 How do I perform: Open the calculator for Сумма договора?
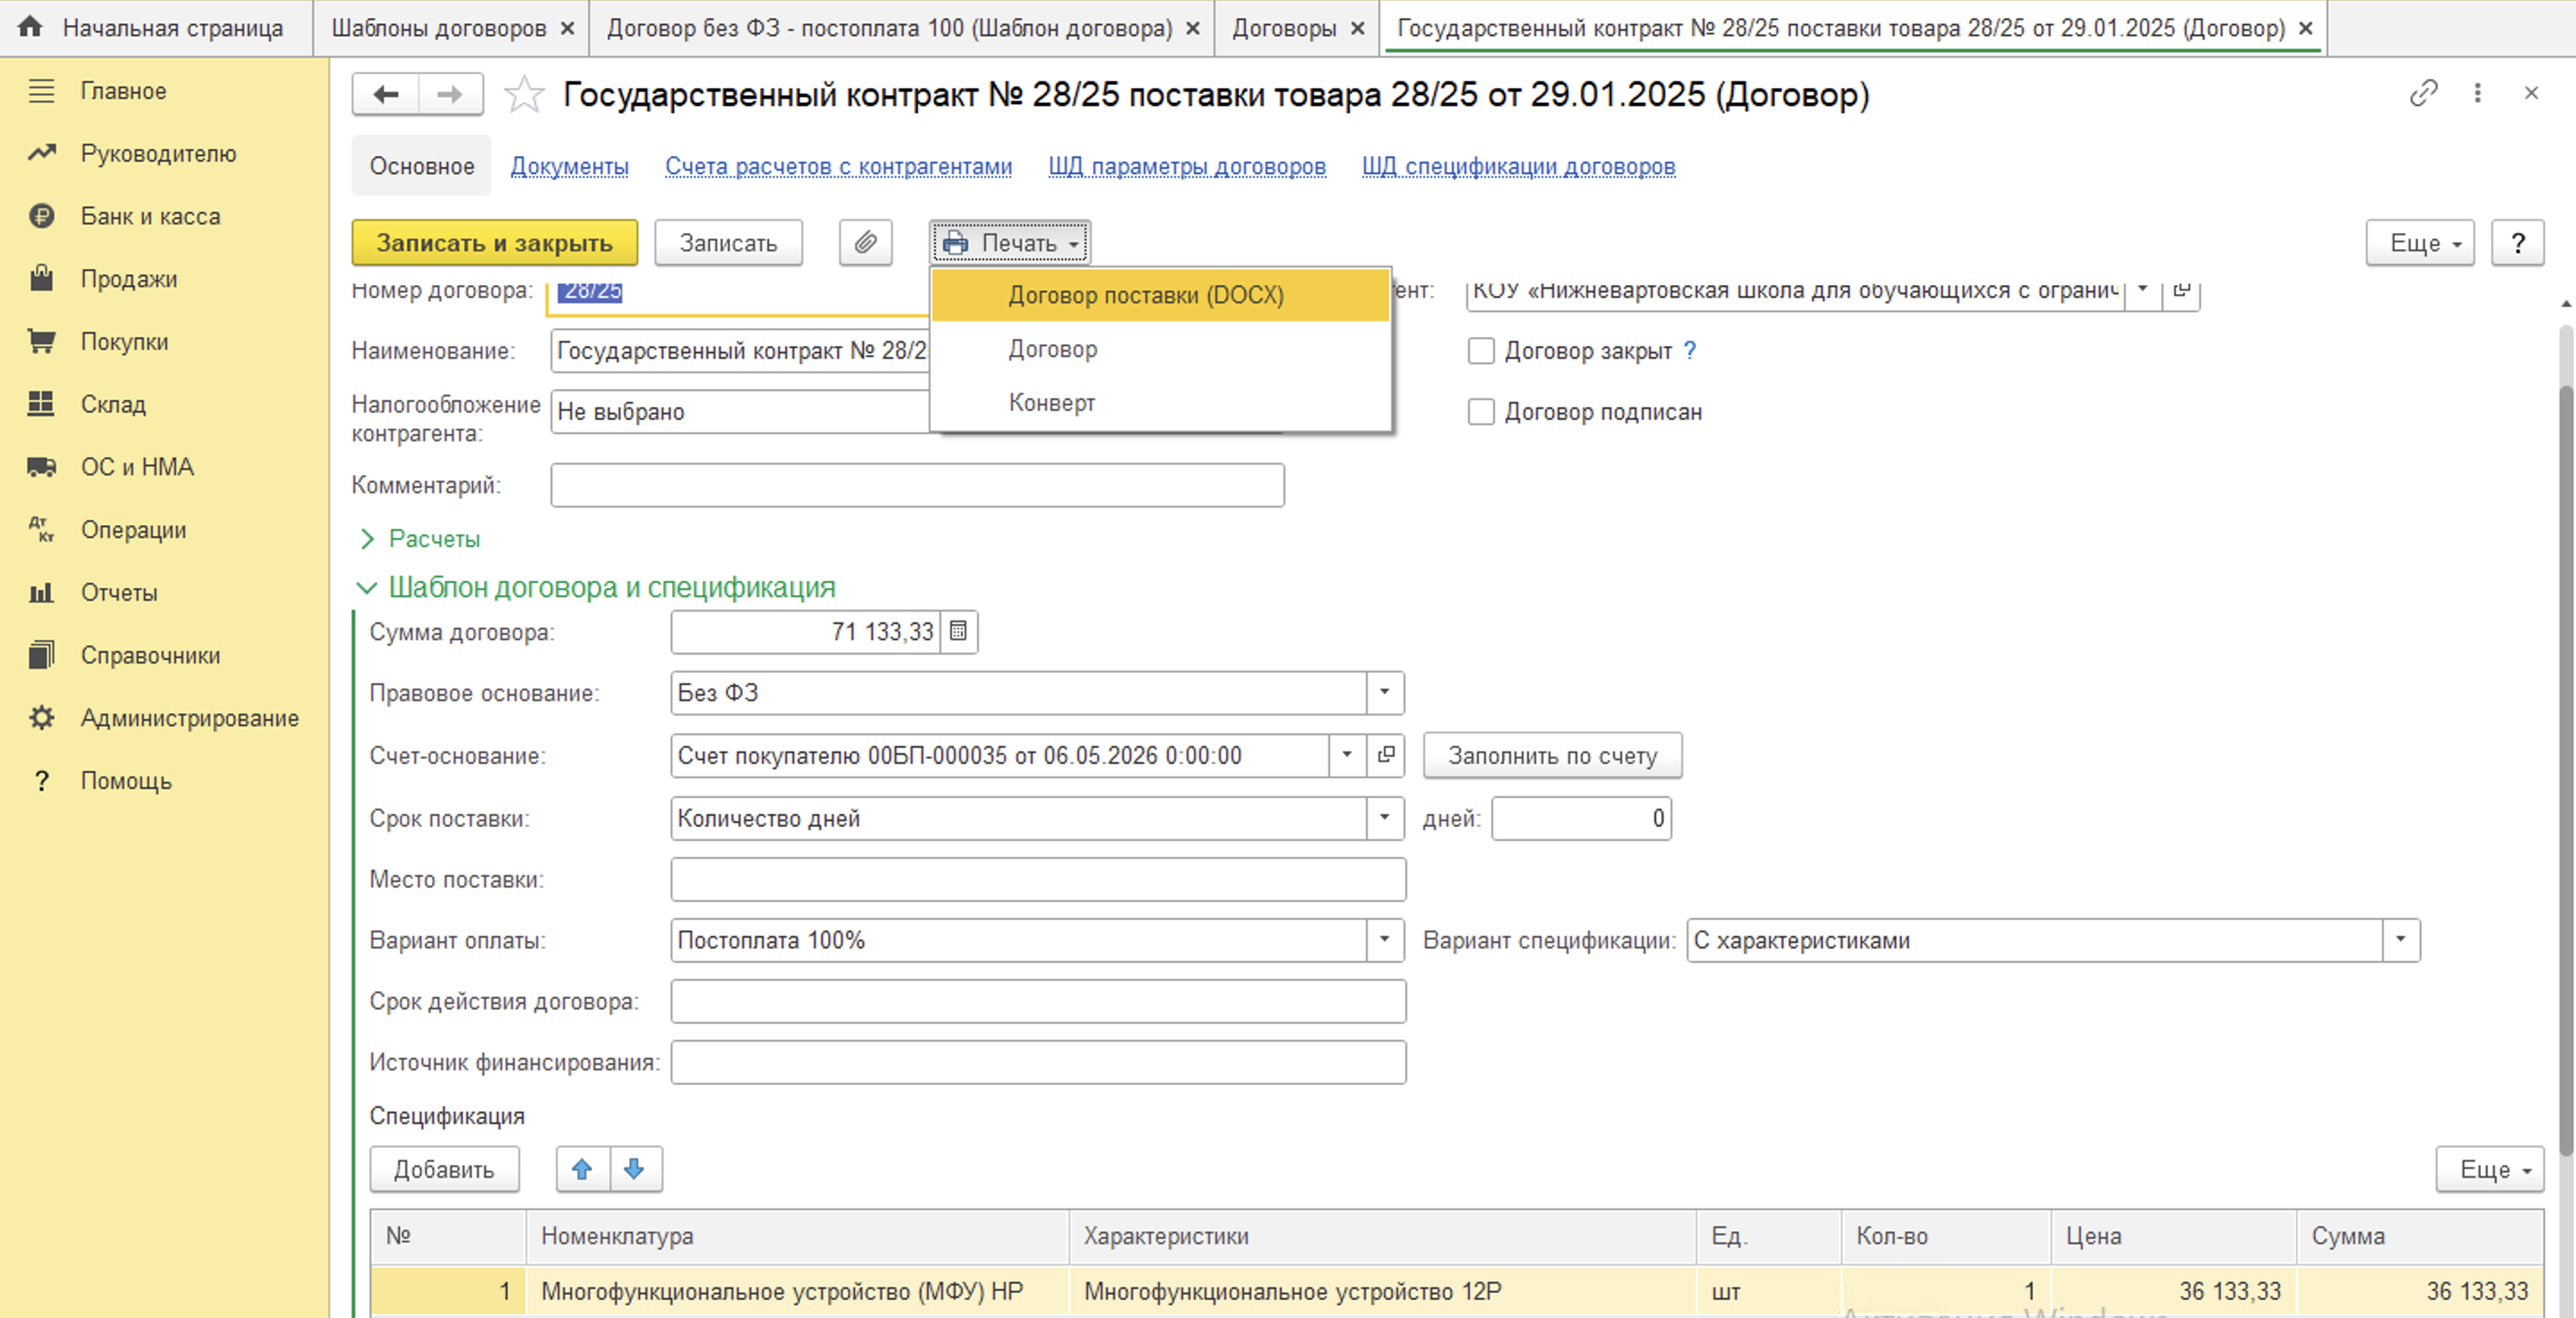pos(958,632)
